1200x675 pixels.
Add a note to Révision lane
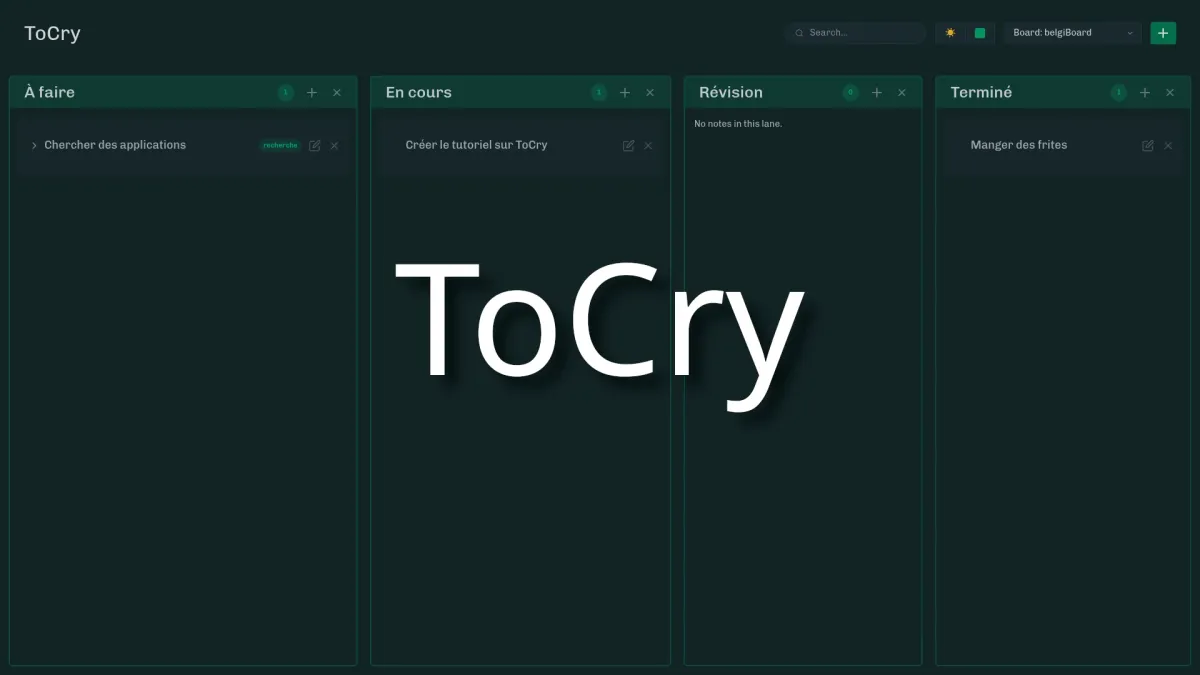click(x=877, y=93)
